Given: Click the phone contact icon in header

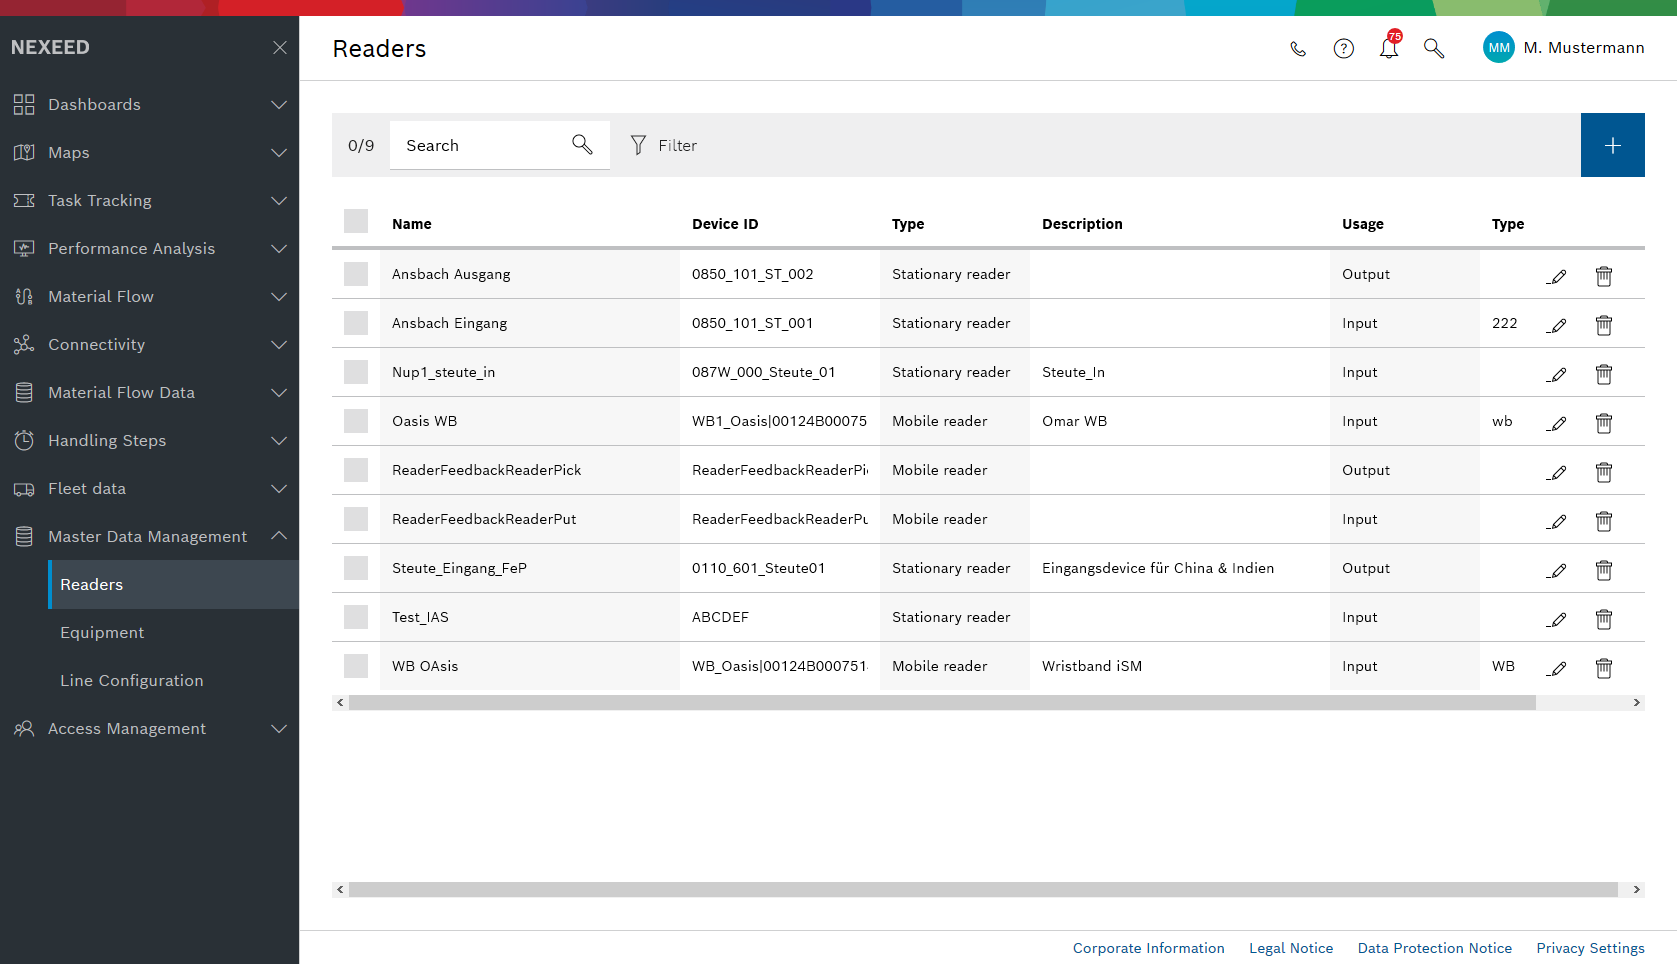Looking at the screenshot, I should tap(1298, 48).
